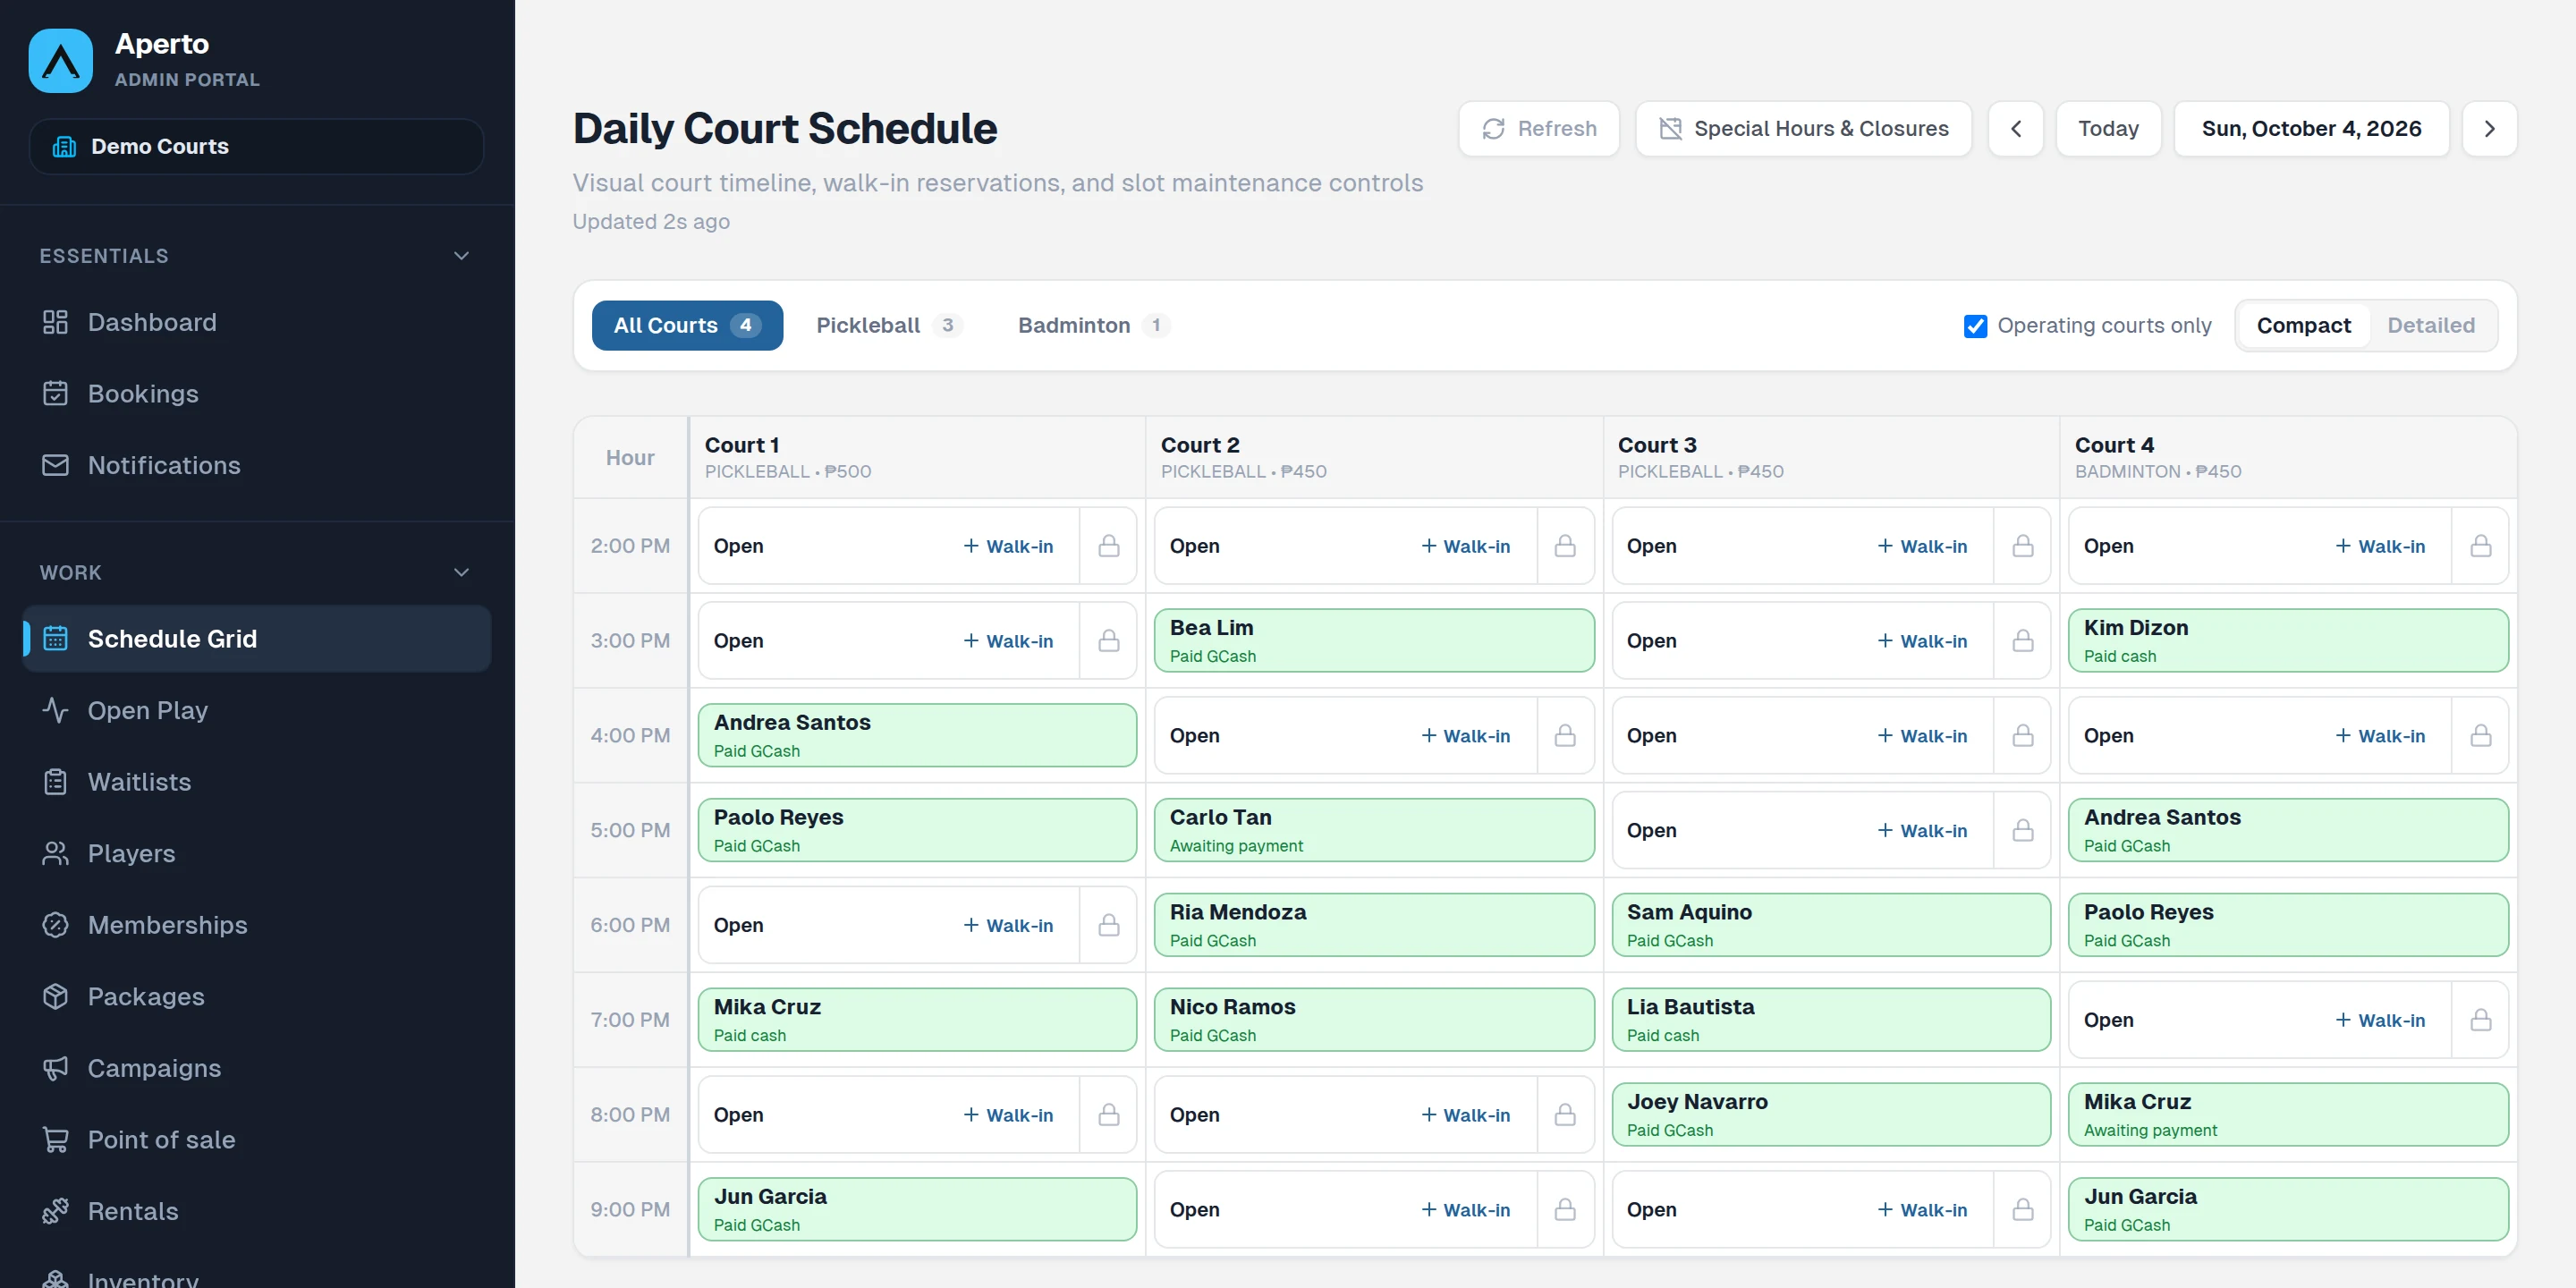Open Special Hours & Closures
The height and width of the screenshot is (1288, 2576).
[1803, 129]
